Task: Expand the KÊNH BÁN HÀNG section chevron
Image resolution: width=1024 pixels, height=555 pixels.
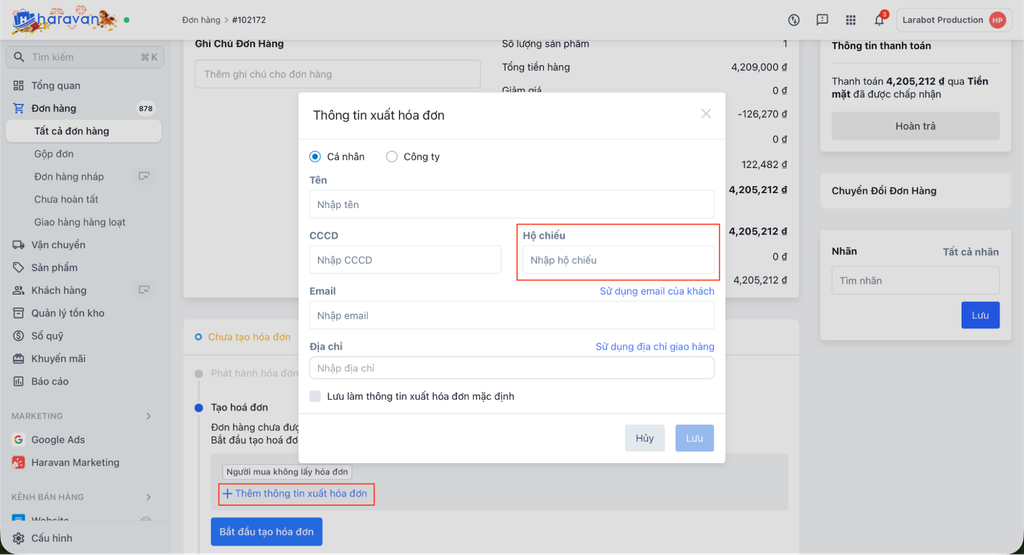Action: click(x=149, y=497)
